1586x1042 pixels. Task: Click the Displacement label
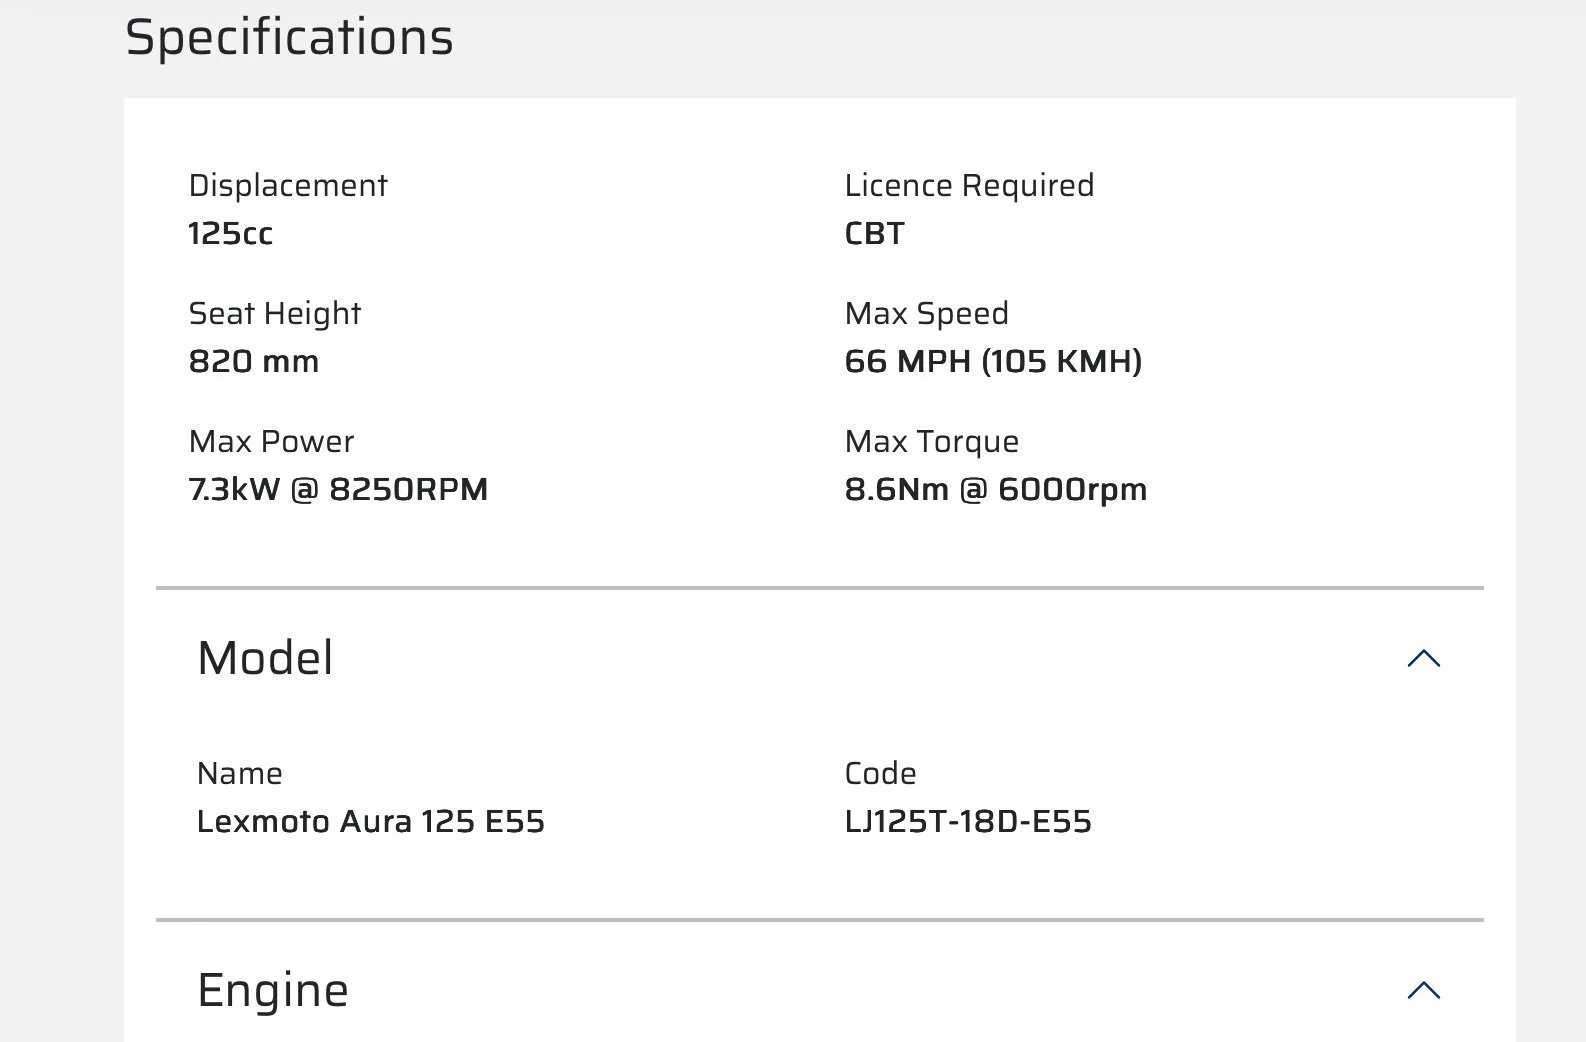pos(287,185)
